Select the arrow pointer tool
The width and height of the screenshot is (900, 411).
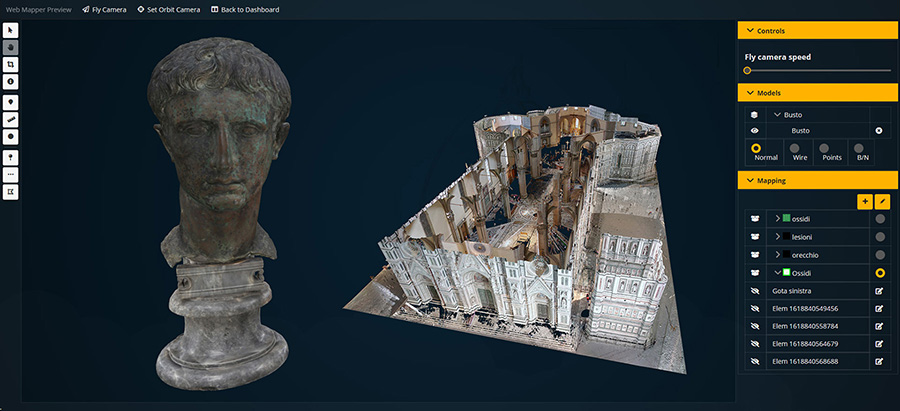click(x=10, y=30)
